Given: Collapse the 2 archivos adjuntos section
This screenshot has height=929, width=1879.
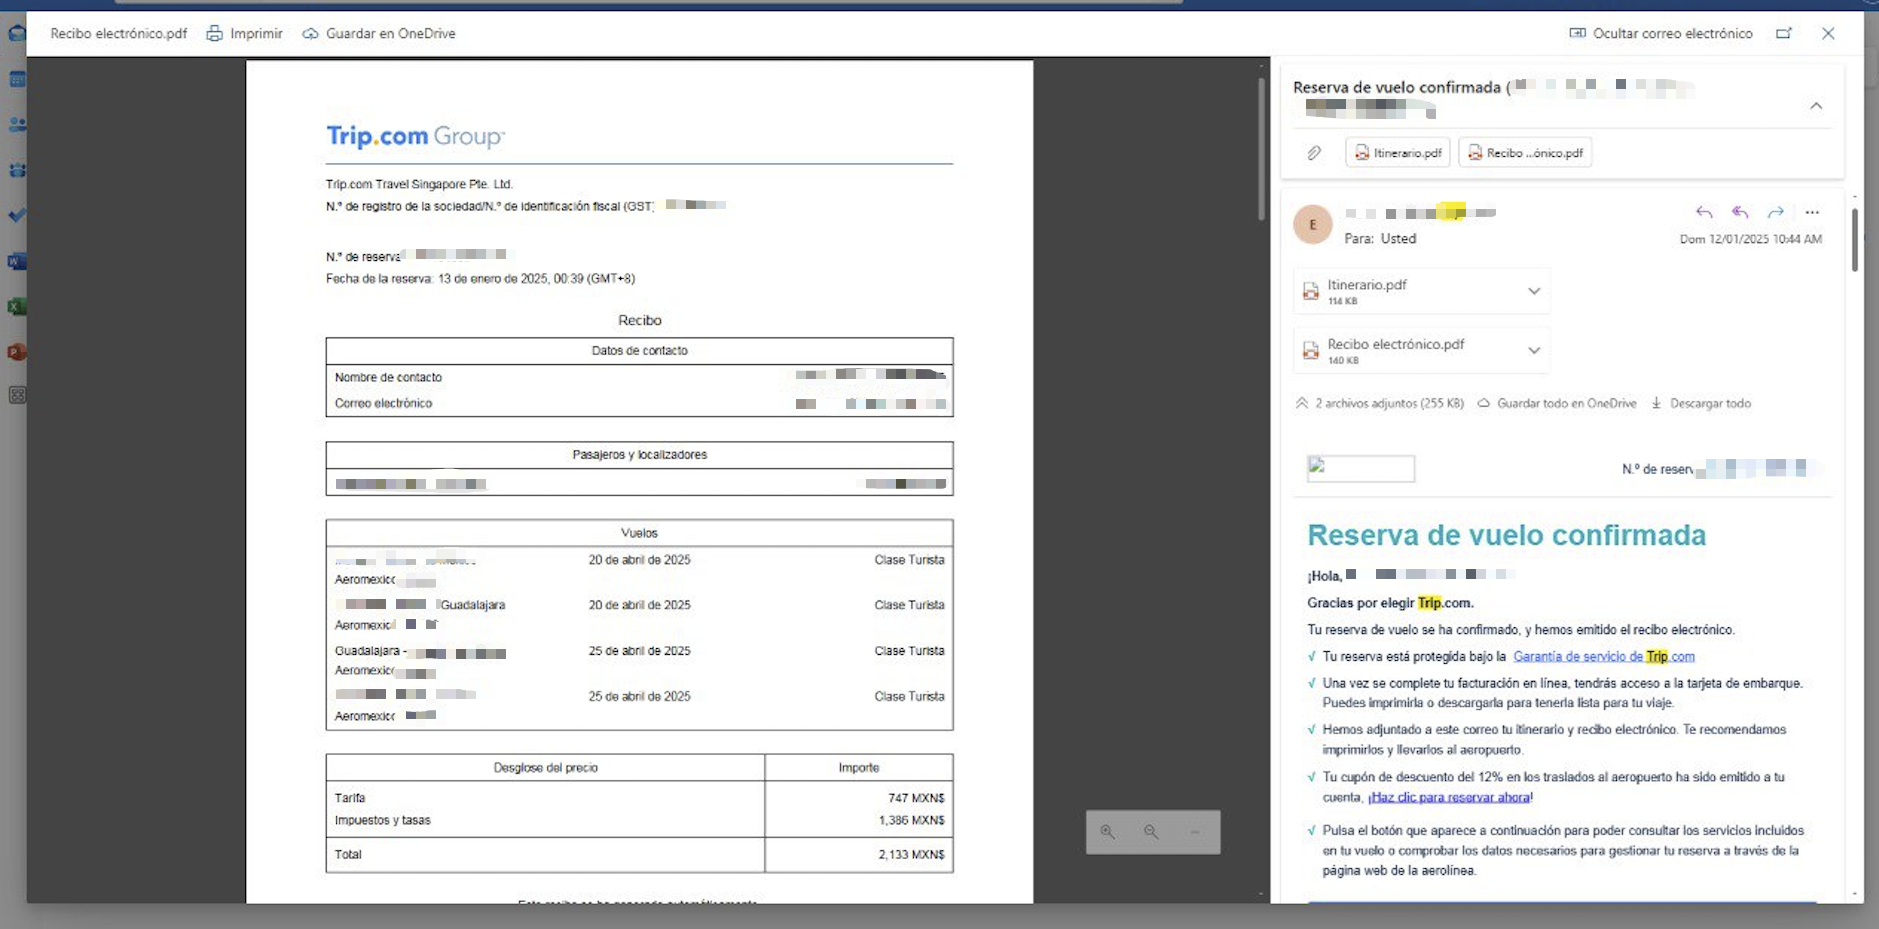Looking at the screenshot, I should coord(1302,404).
